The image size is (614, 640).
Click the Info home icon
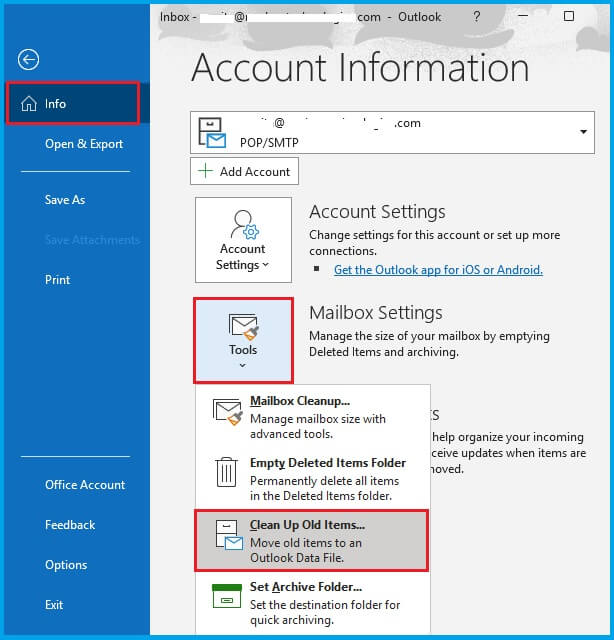(29, 104)
